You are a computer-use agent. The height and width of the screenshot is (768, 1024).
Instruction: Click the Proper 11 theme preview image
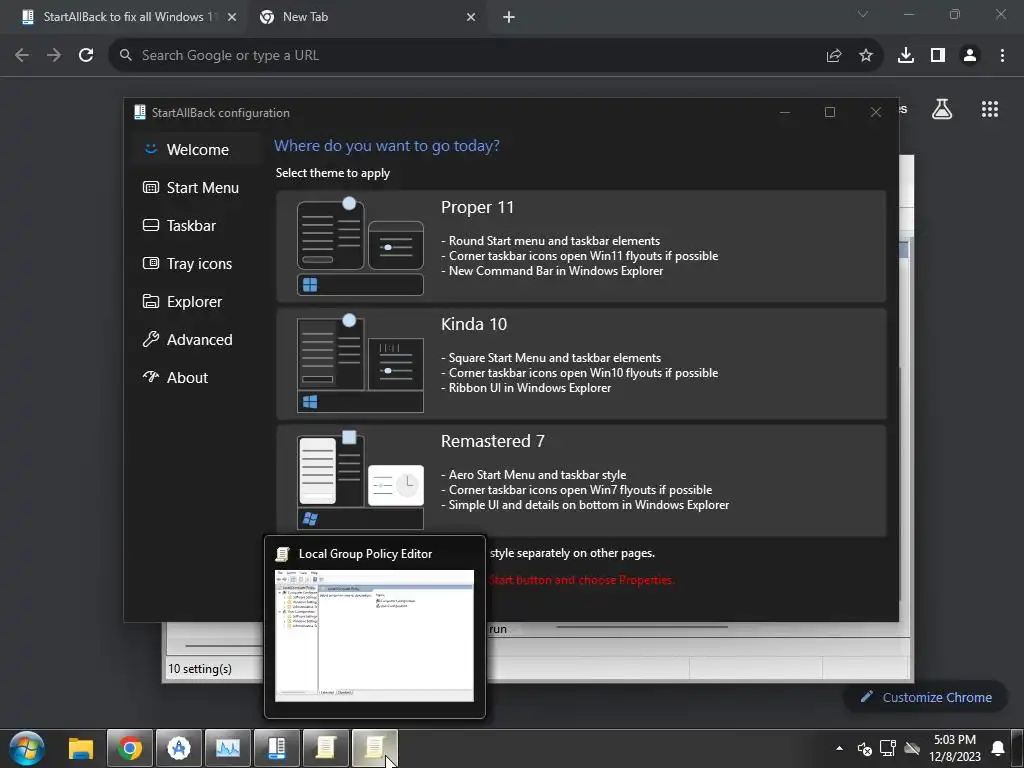360,246
